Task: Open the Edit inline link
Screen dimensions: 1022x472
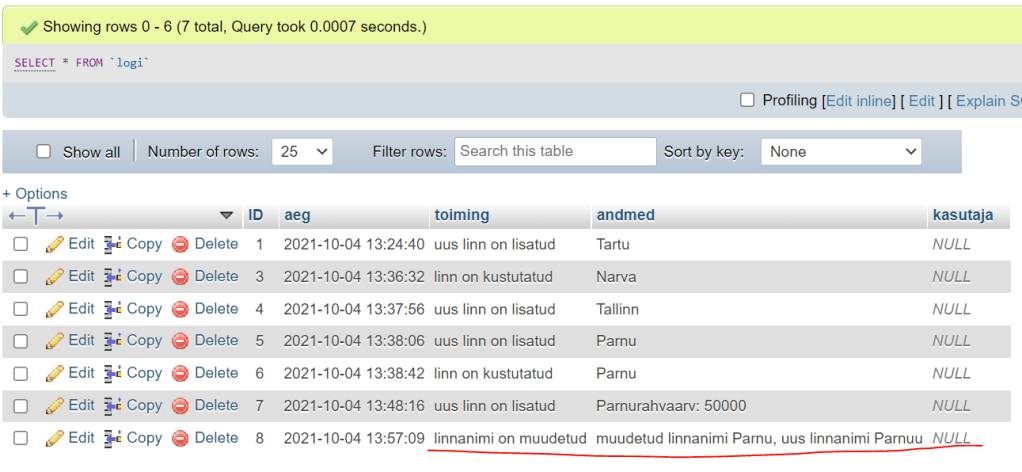Action: pos(858,100)
